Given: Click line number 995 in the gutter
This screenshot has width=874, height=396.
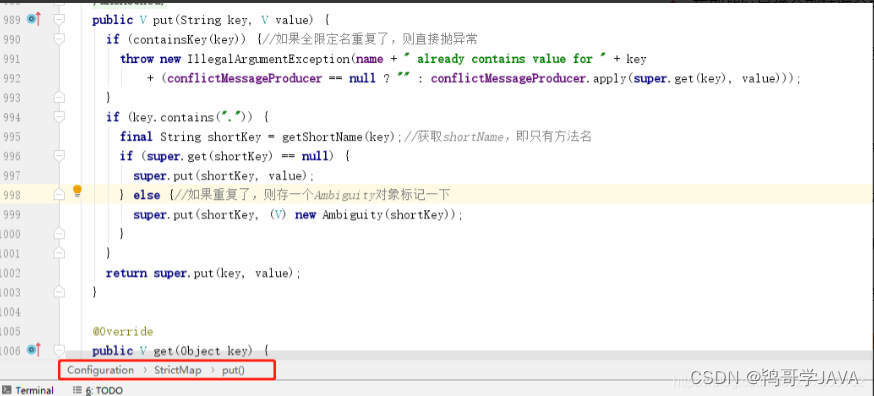Looking at the screenshot, I should click(11, 137).
